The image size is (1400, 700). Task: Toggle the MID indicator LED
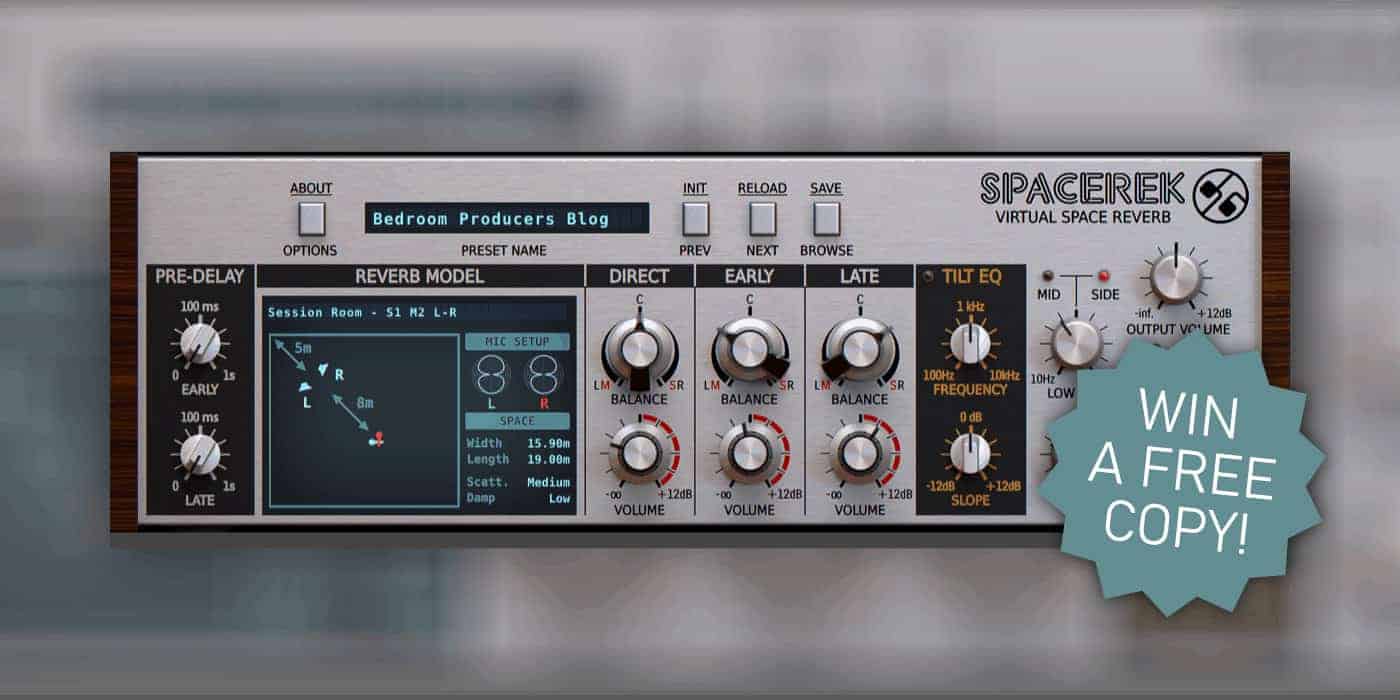click(x=1047, y=276)
